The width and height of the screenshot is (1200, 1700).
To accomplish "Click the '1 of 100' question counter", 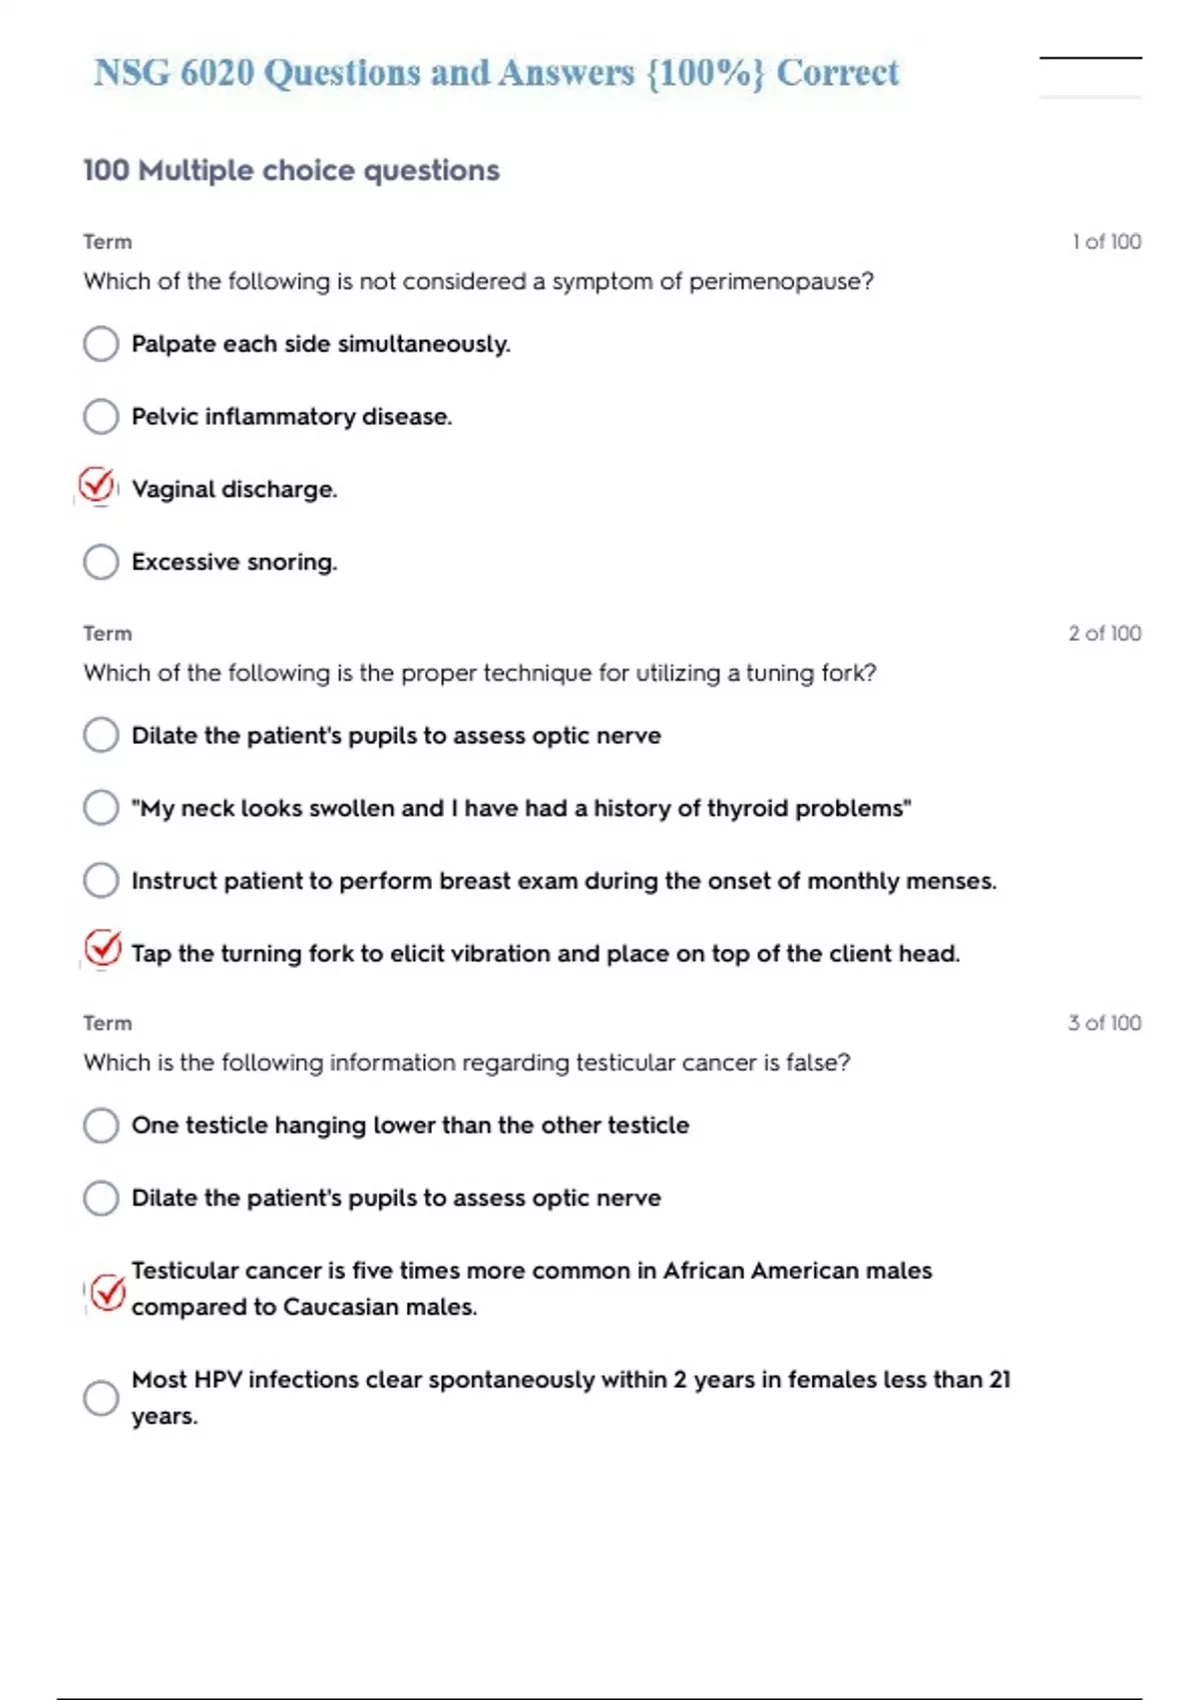I will click(1106, 242).
